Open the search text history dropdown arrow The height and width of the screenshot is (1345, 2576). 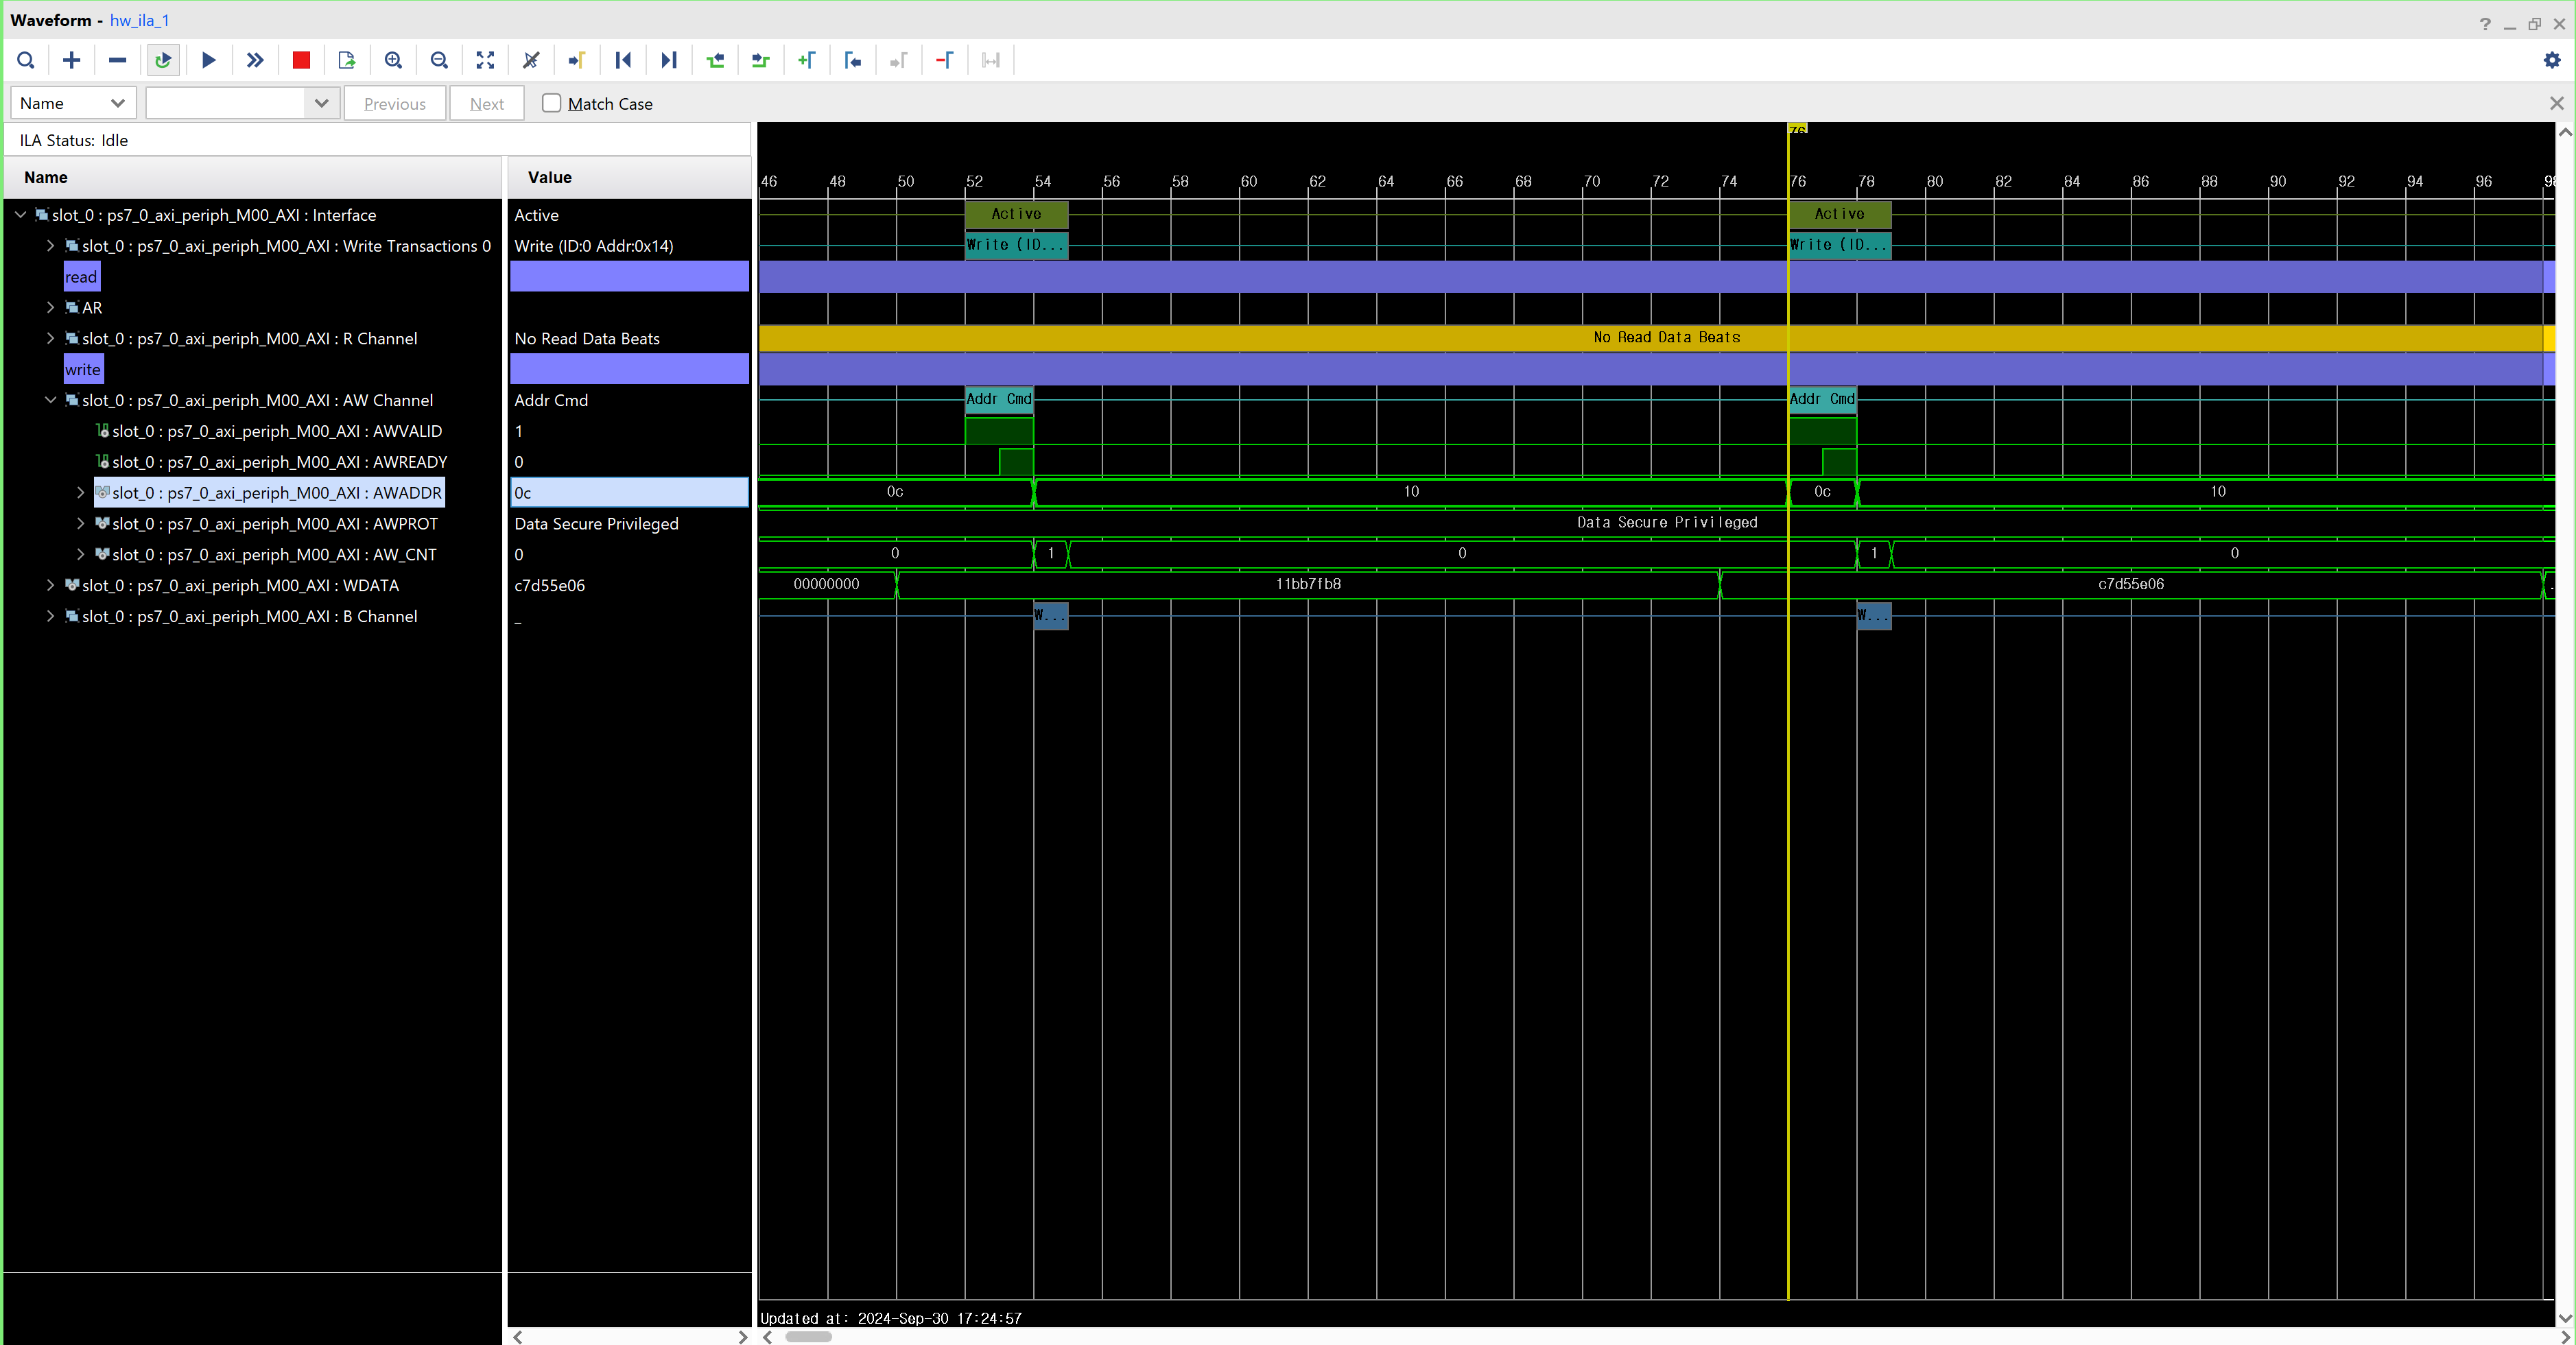(x=321, y=103)
